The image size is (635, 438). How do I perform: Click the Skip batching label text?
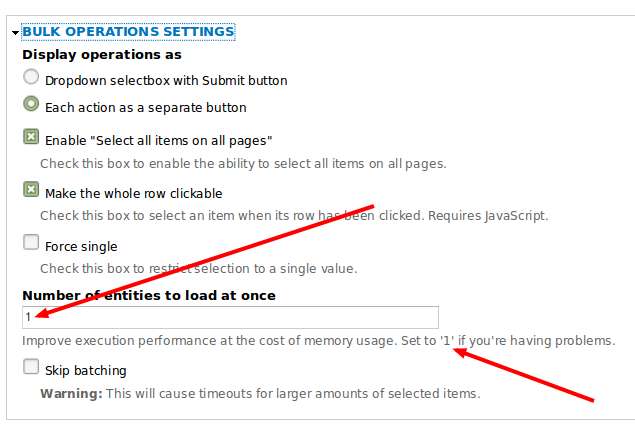click(85, 370)
